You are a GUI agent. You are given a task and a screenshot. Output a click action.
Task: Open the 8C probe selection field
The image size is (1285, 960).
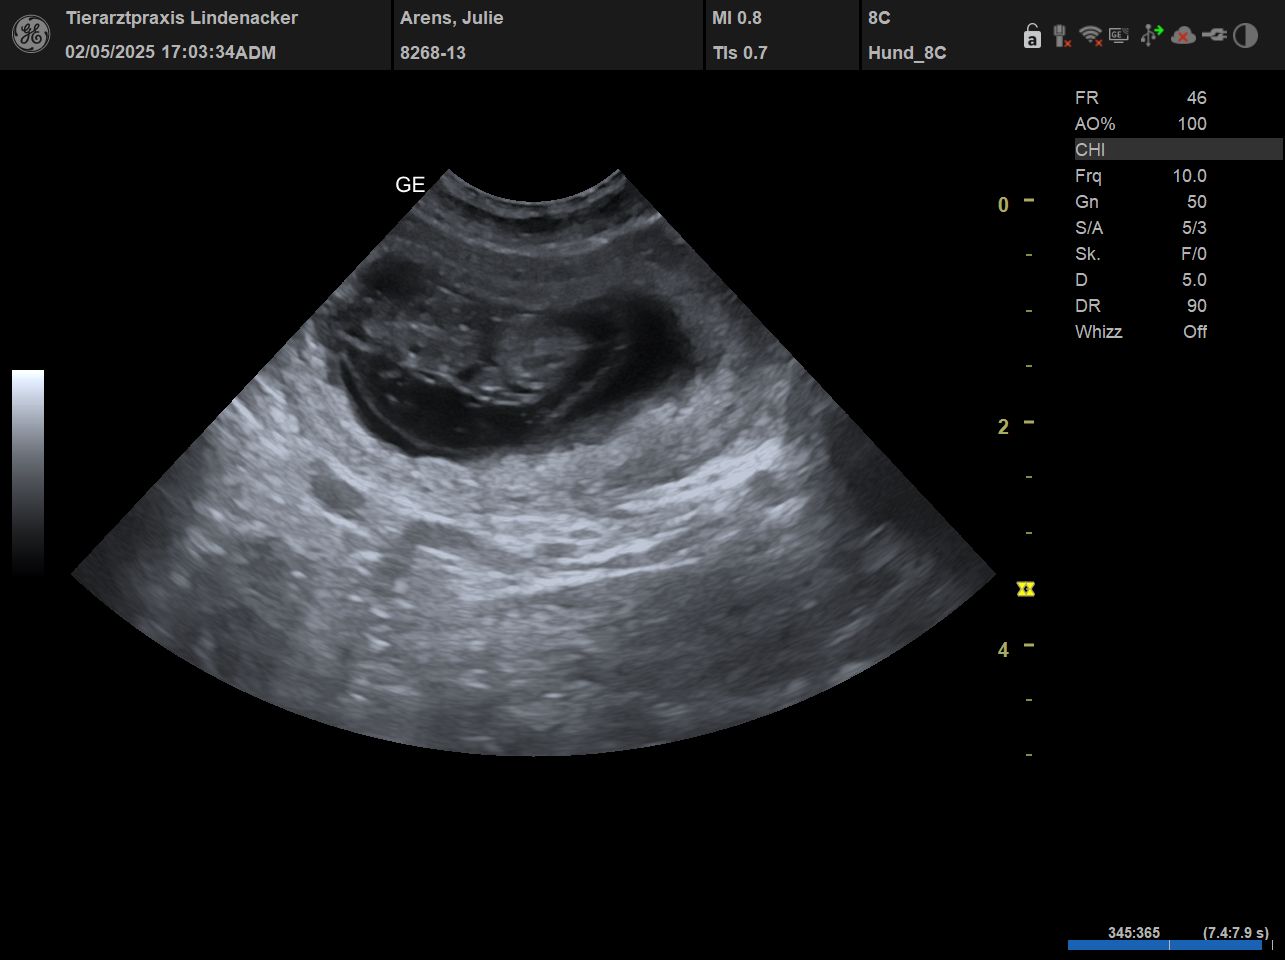tap(879, 18)
